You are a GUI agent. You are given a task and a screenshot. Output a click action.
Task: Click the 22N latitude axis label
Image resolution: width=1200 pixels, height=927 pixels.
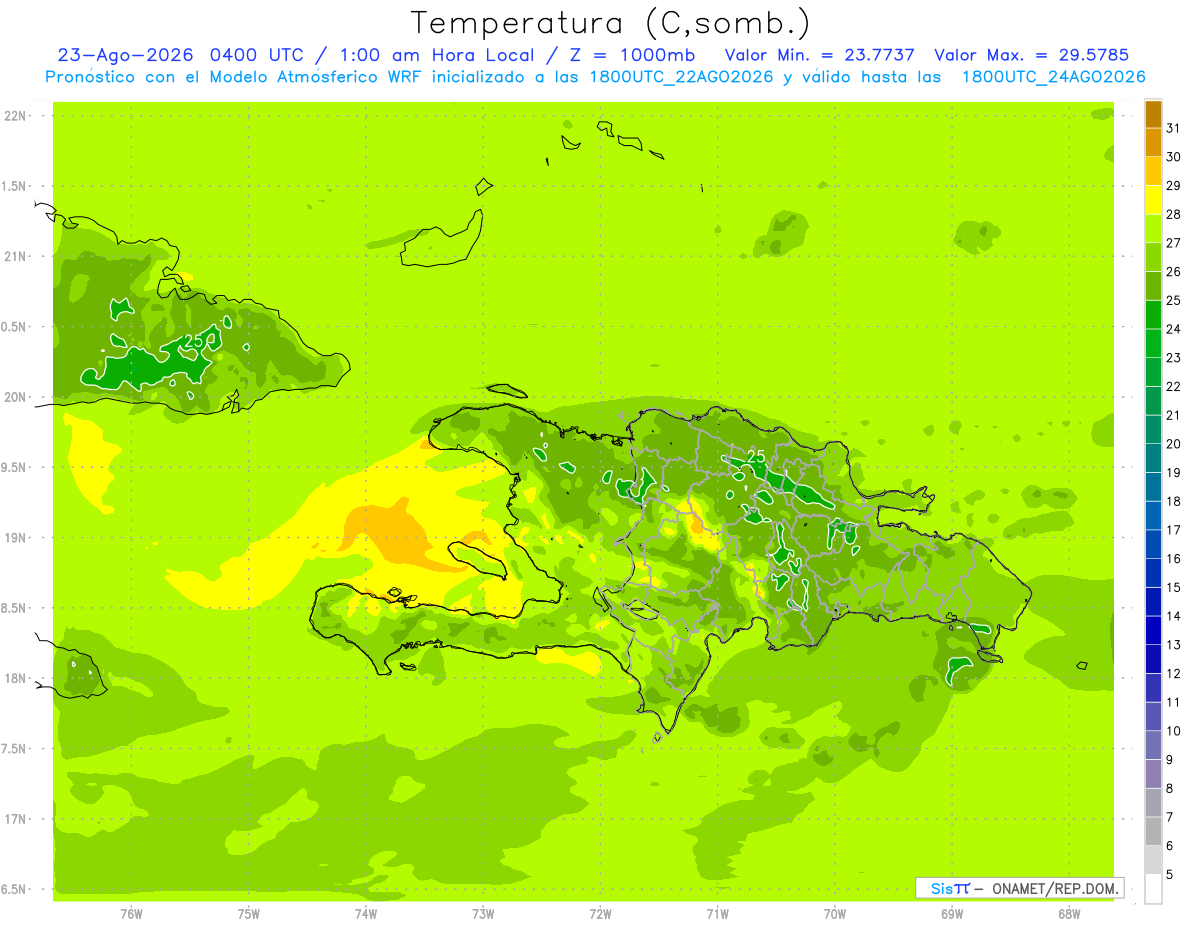[x=14, y=115]
